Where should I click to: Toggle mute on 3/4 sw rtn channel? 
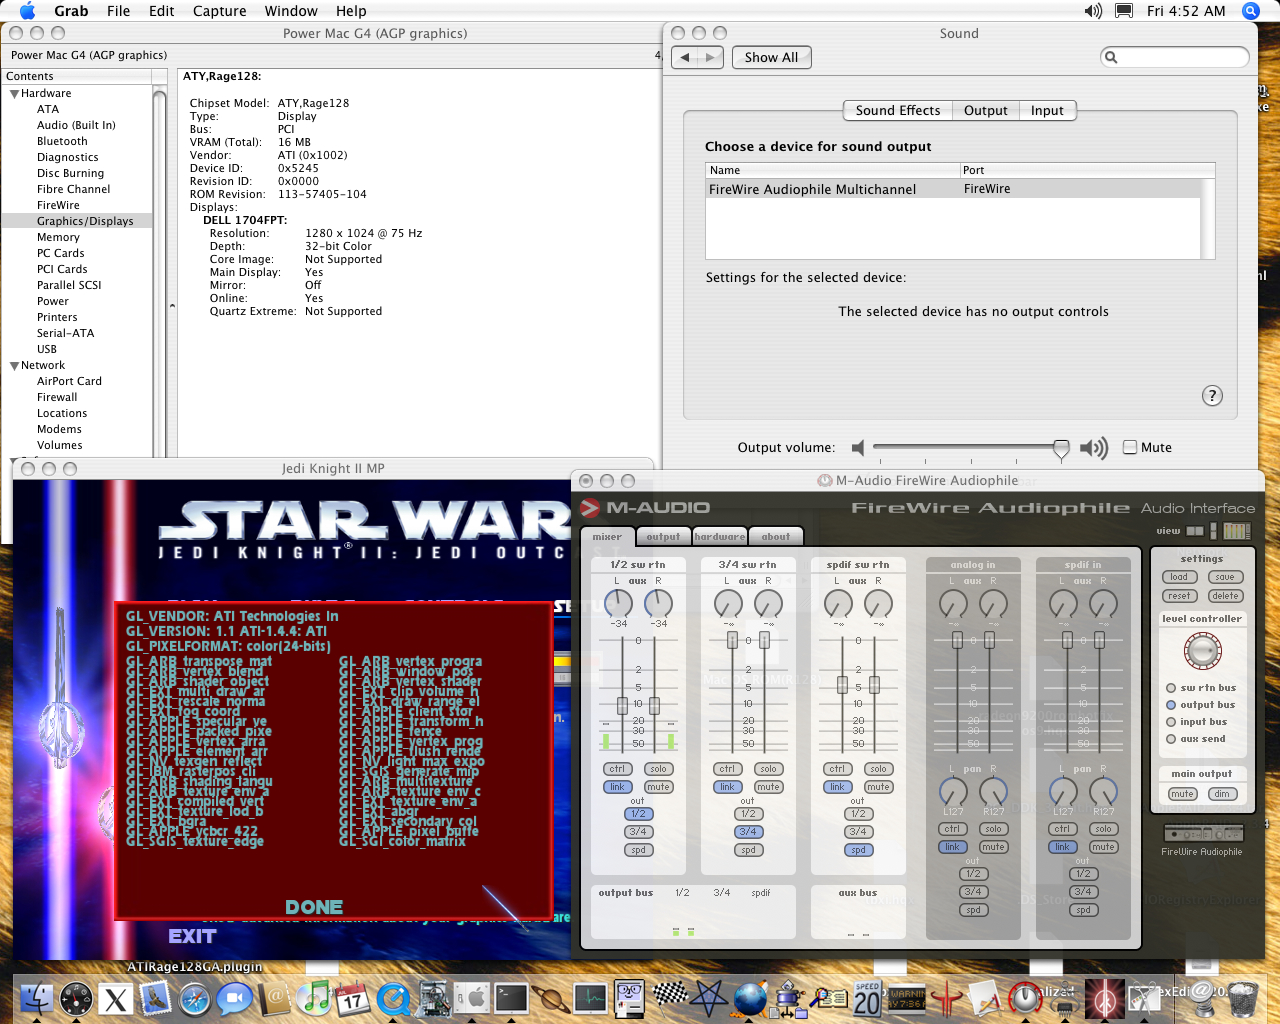click(x=768, y=787)
